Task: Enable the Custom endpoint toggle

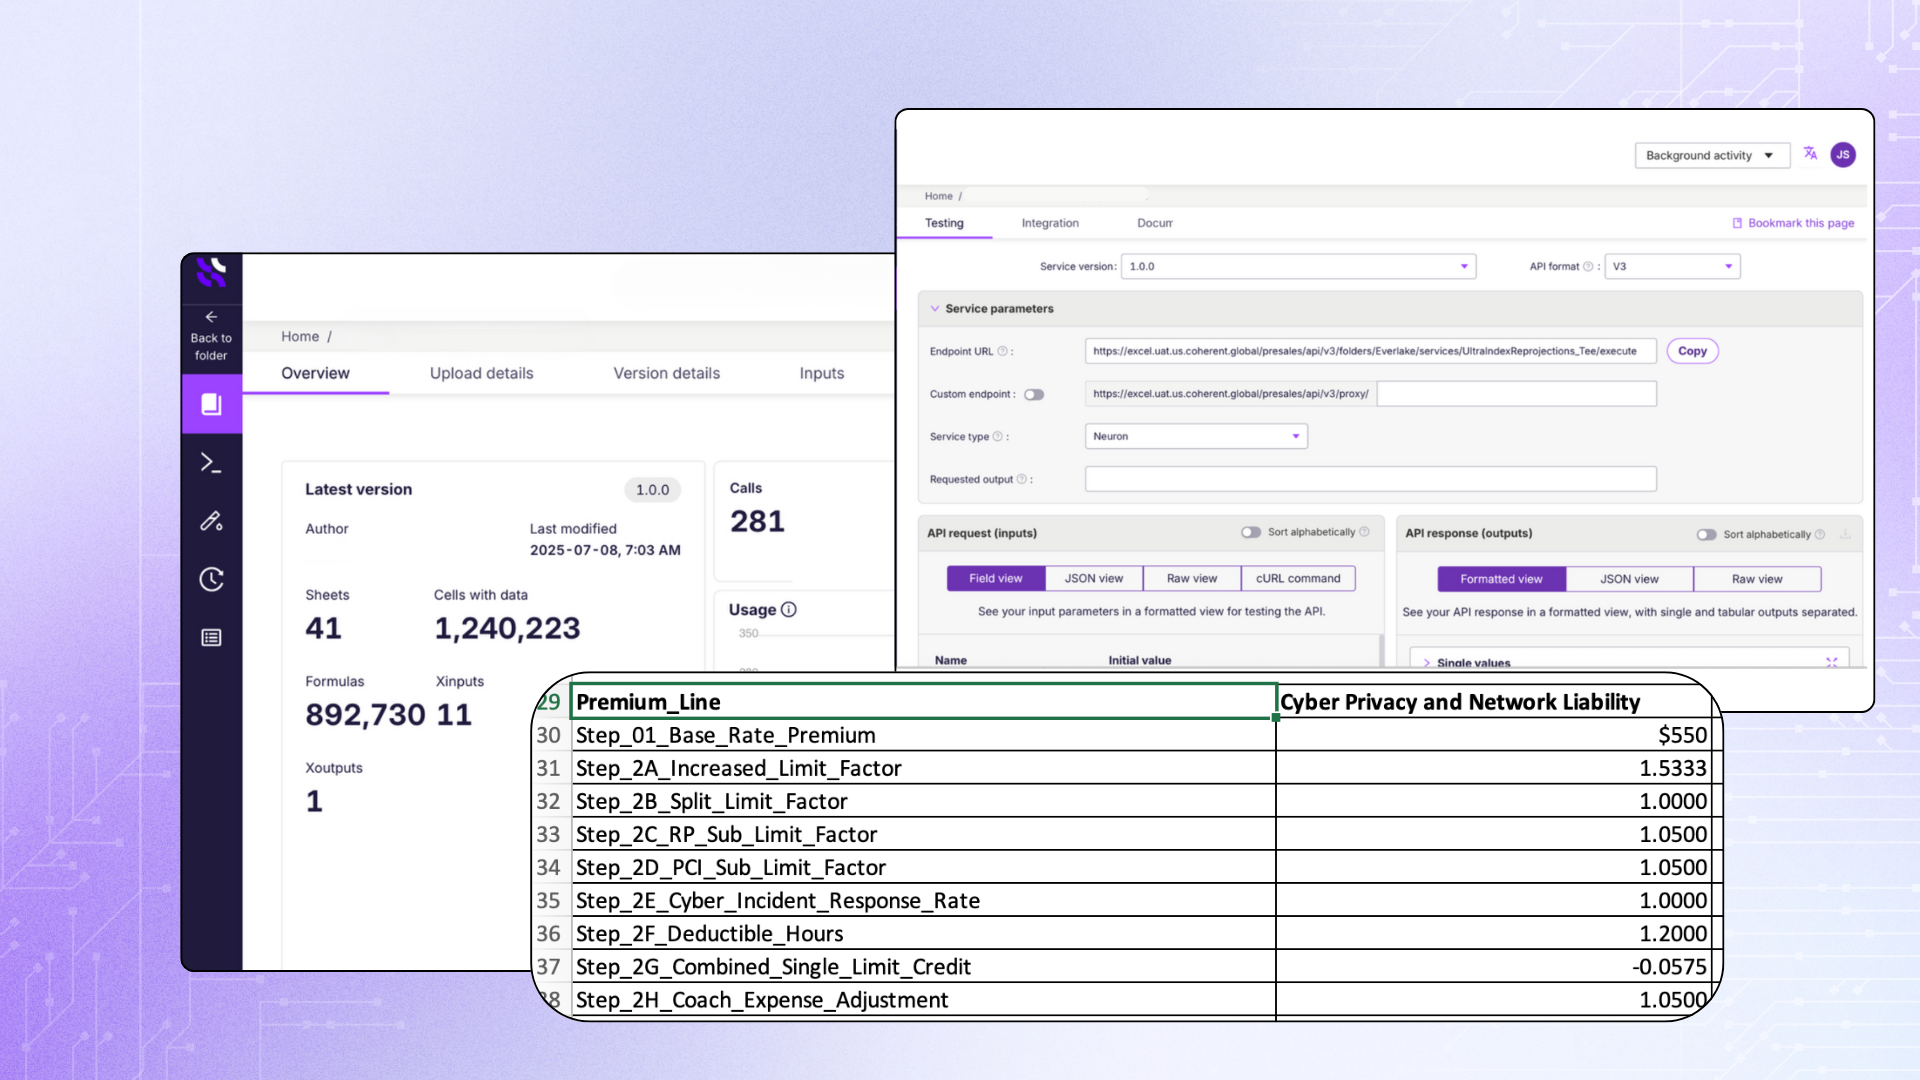Action: [1035, 394]
